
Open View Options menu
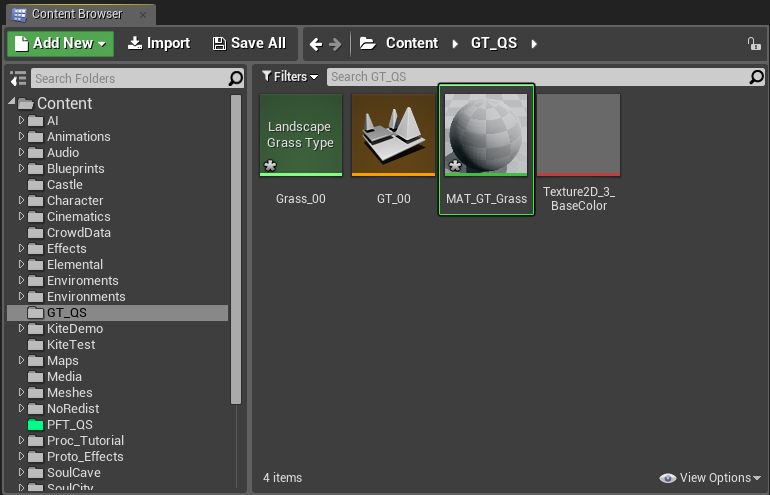click(710, 478)
